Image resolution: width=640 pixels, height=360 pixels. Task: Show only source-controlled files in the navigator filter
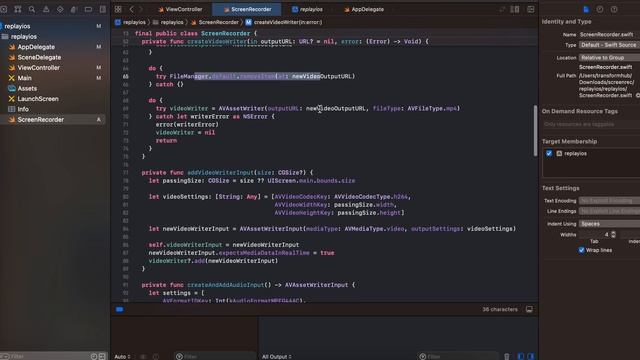click(x=102, y=356)
